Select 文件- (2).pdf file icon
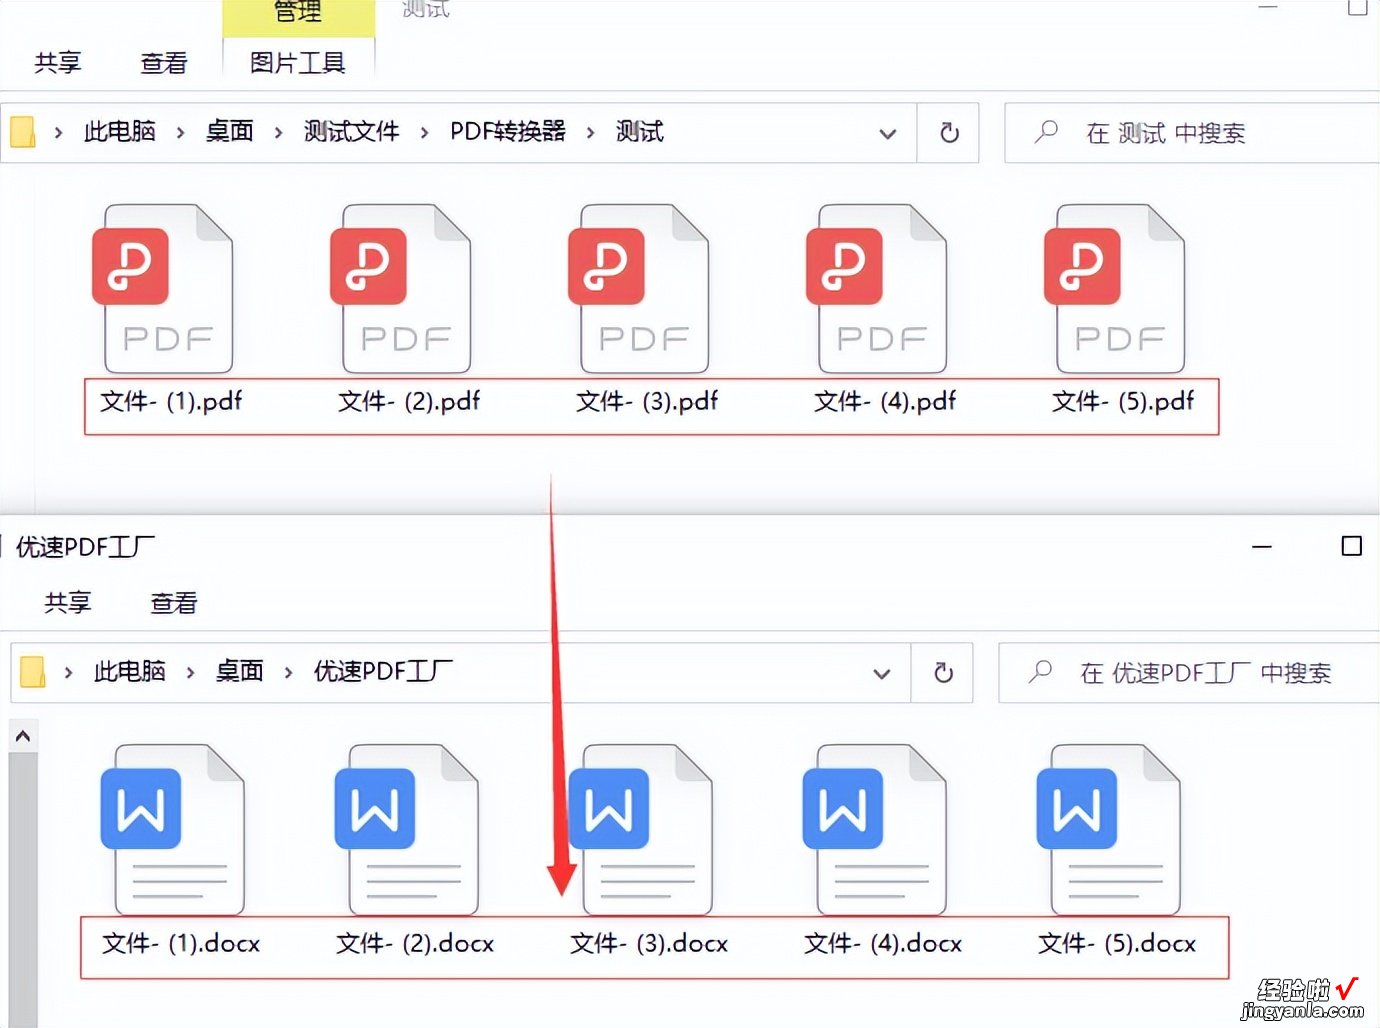This screenshot has height=1028, width=1380. tap(401, 289)
